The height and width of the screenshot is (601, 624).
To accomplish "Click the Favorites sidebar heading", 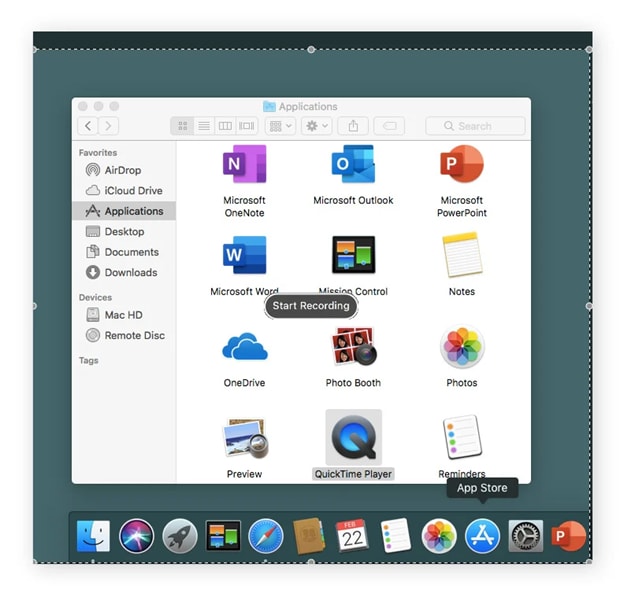I will click(x=98, y=152).
